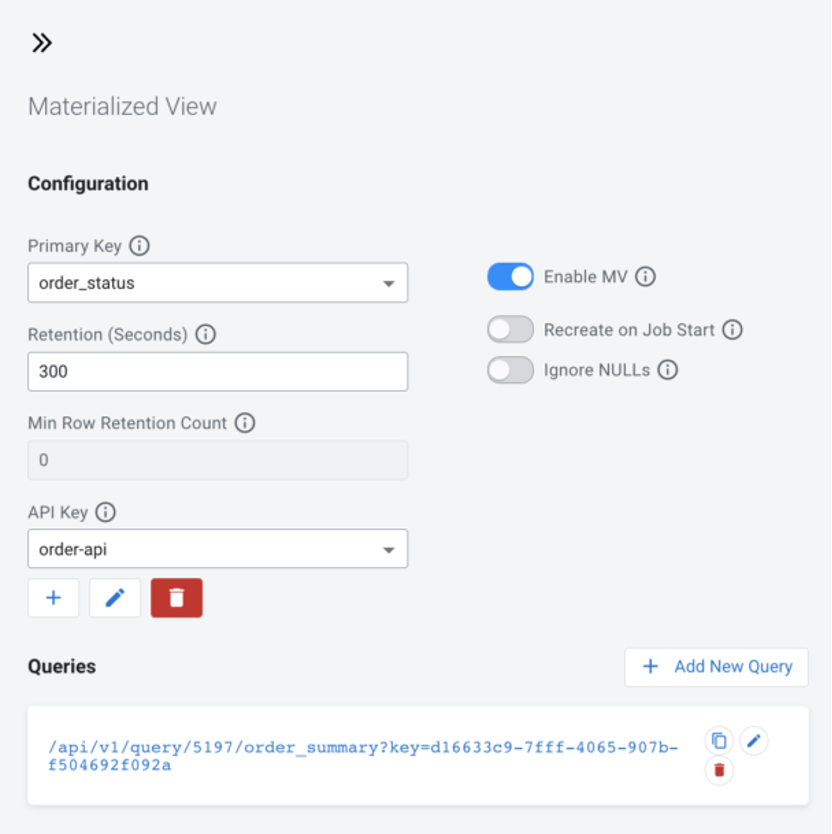Show info icon beside Ignore NULLs
Screen dimensions: 832x834
(x=668, y=370)
